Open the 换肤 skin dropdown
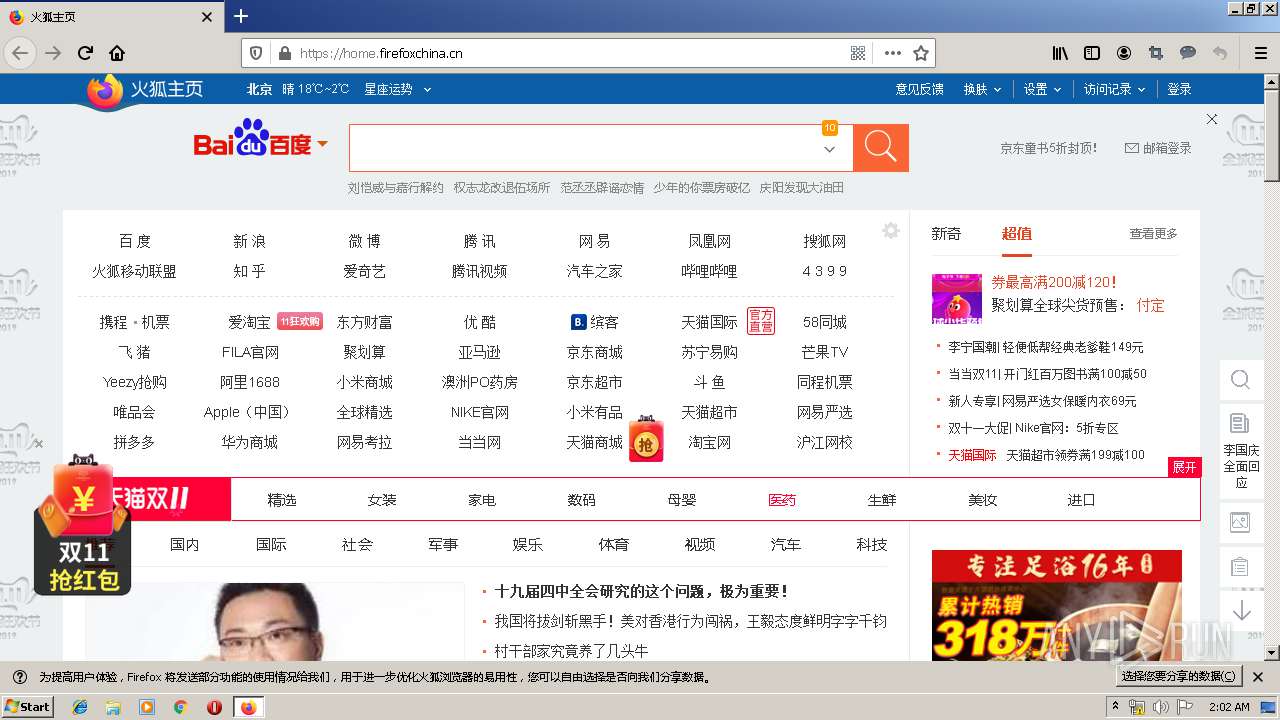The width and height of the screenshot is (1280, 720). 982,89
